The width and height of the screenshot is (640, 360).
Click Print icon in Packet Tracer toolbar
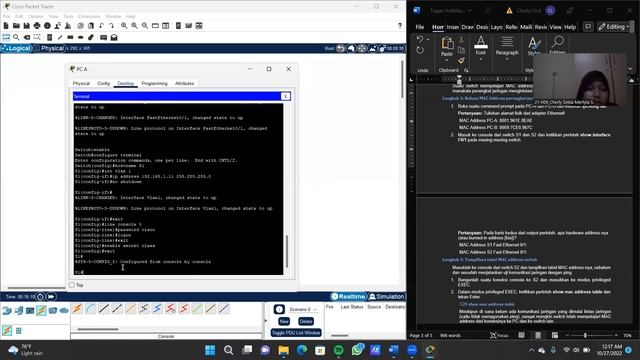(x=37, y=26)
